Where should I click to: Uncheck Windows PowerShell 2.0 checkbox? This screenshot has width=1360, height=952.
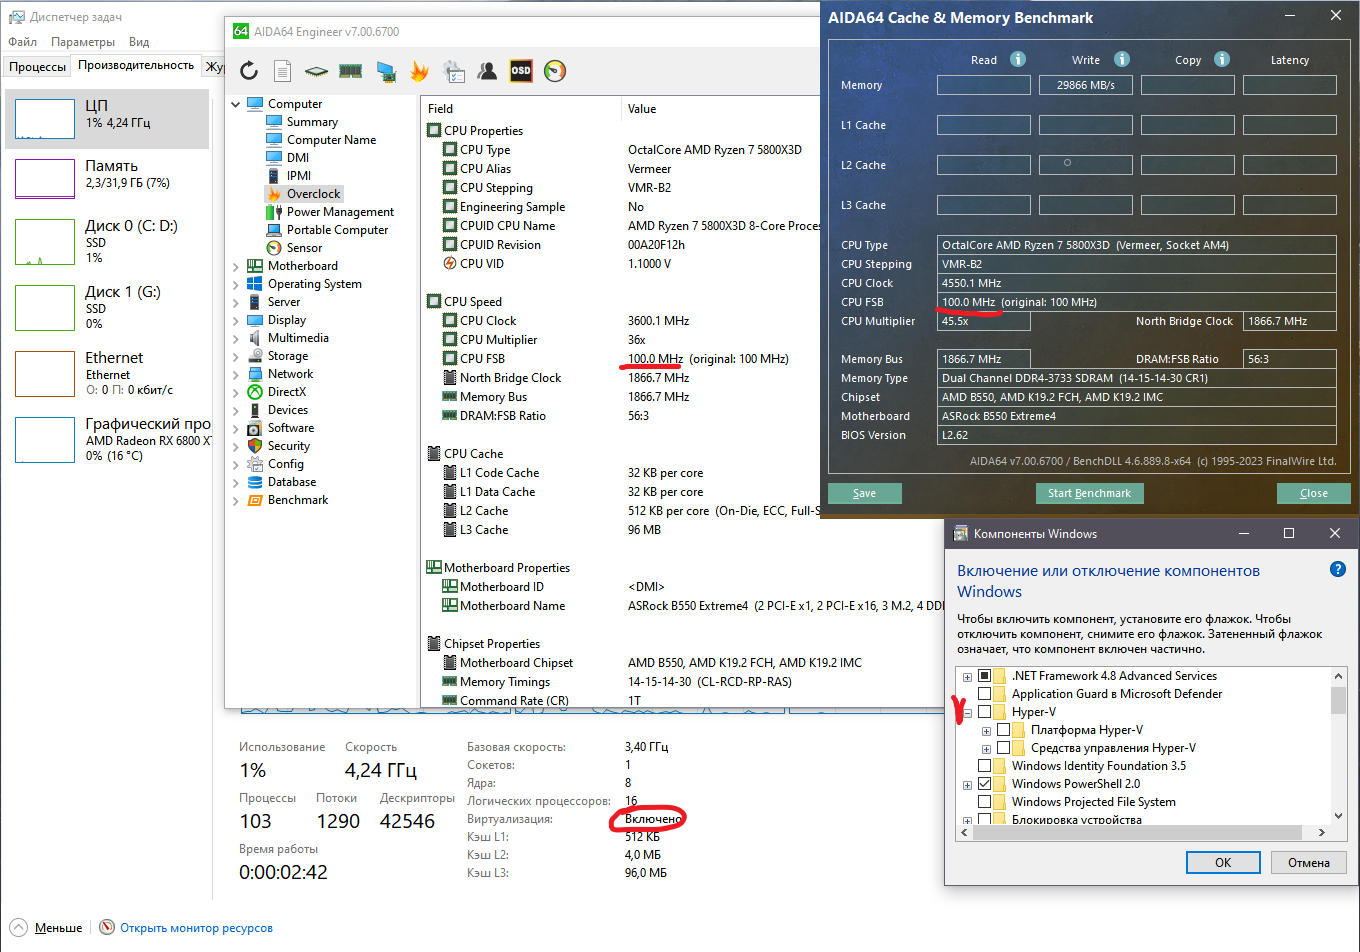985,784
